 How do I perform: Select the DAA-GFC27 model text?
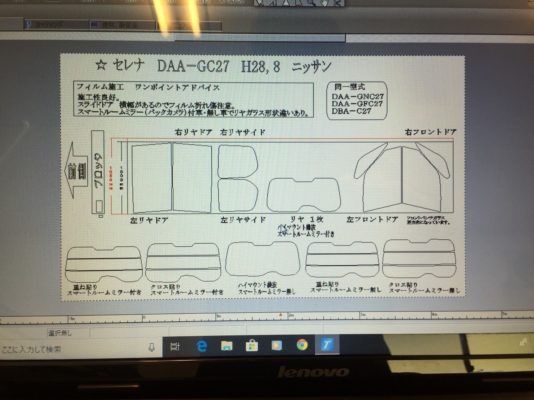357,103
